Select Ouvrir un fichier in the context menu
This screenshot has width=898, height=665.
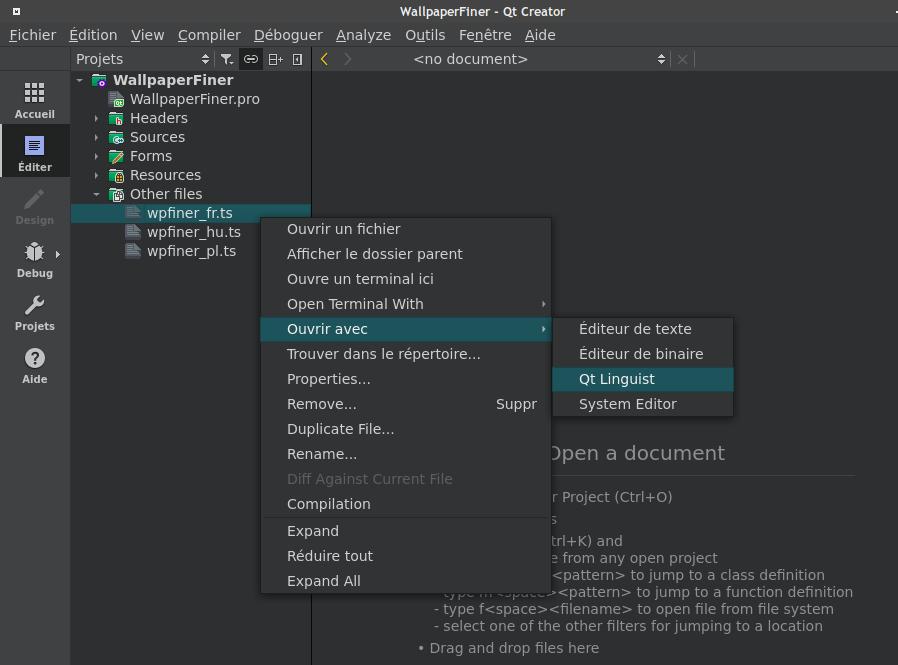(405, 229)
